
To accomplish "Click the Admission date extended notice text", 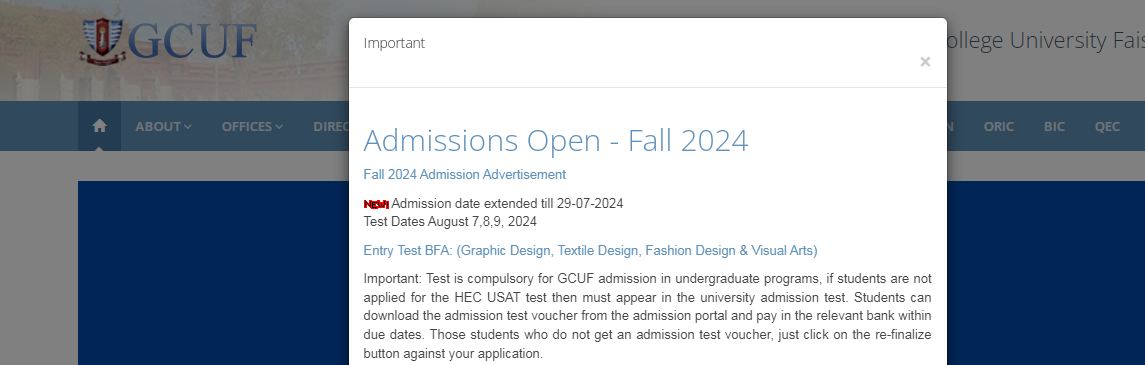I will point(508,204).
